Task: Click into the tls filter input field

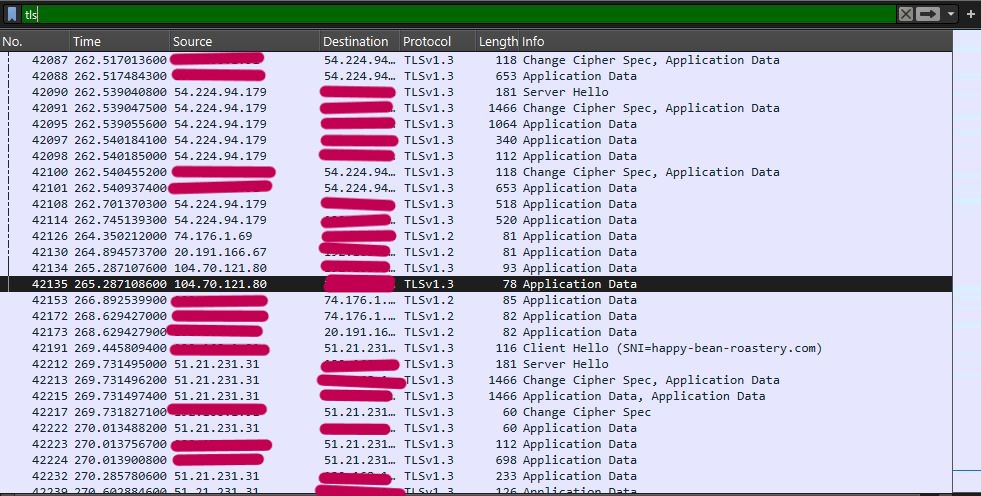Action: [459, 14]
